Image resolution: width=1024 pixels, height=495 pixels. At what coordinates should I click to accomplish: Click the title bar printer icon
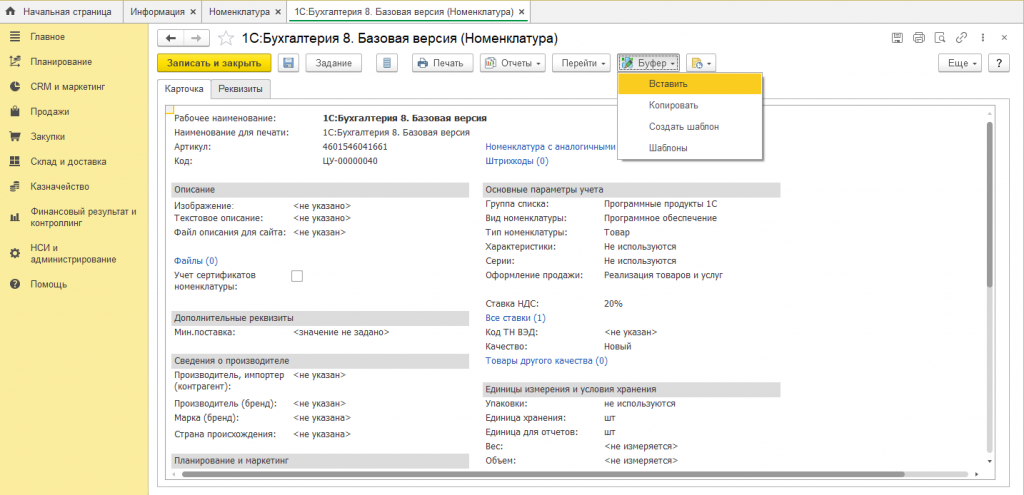(x=919, y=38)
